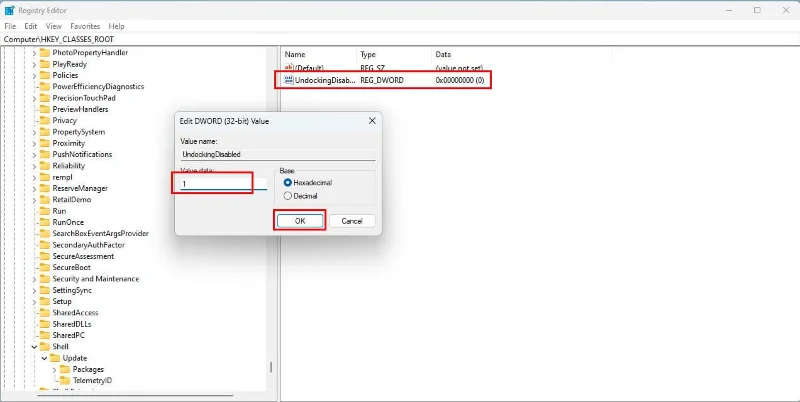Click the Registry Editor title bar icon
Image resolution: width=800 pixels, height=402 pixels.
tap(9, 10)
